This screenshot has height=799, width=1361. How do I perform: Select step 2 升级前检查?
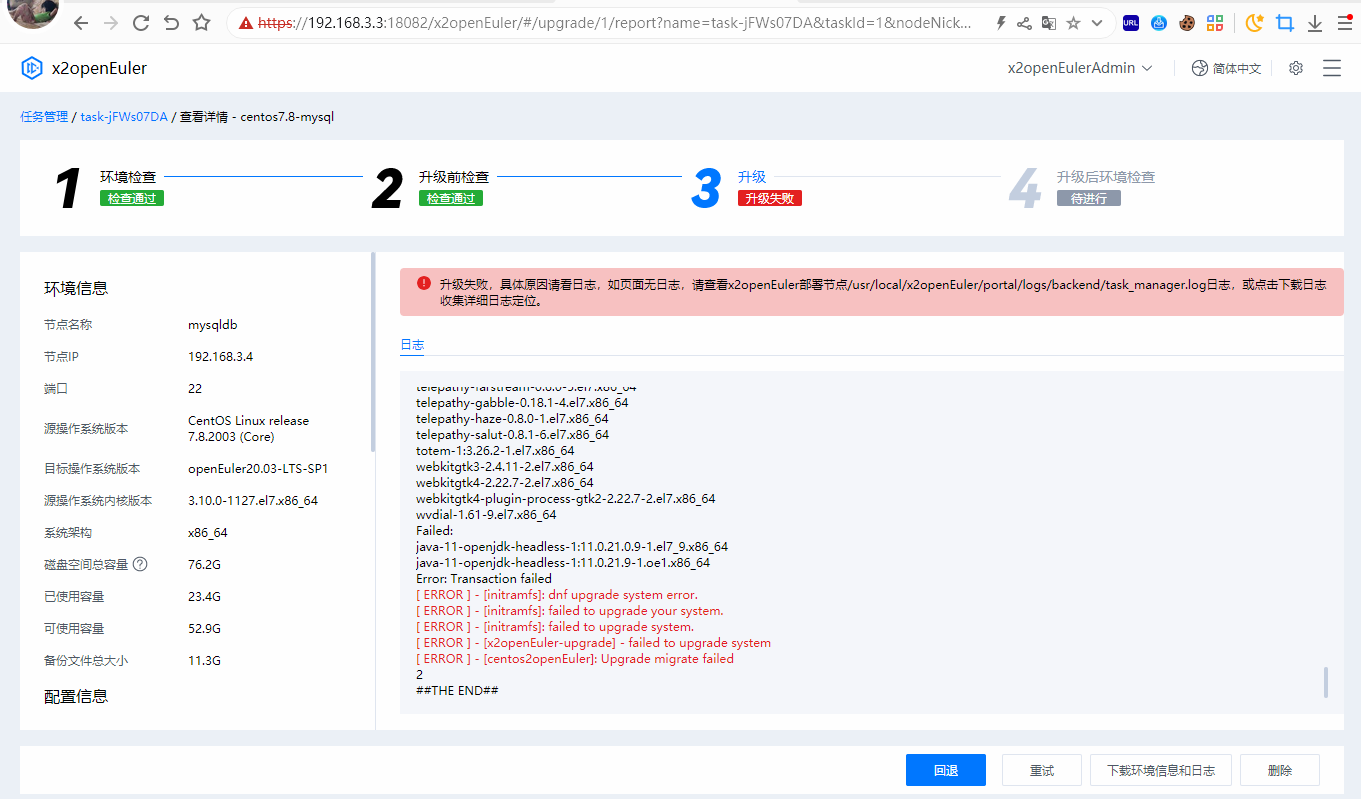point(454,177)
